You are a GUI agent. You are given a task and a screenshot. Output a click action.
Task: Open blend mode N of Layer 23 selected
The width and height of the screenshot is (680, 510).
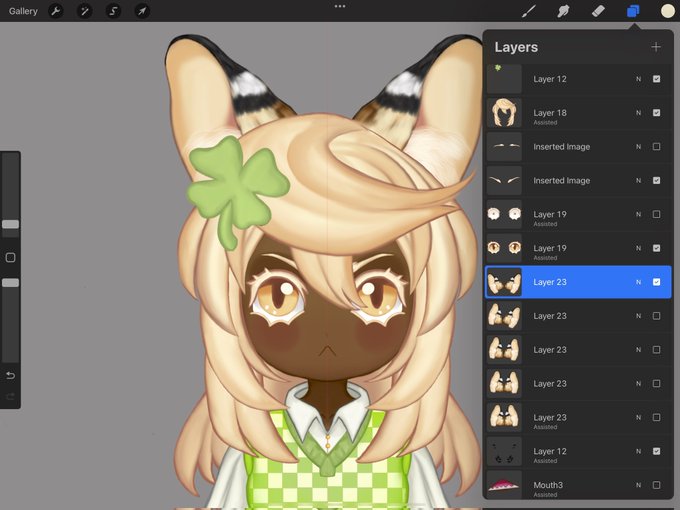(638, 282)
